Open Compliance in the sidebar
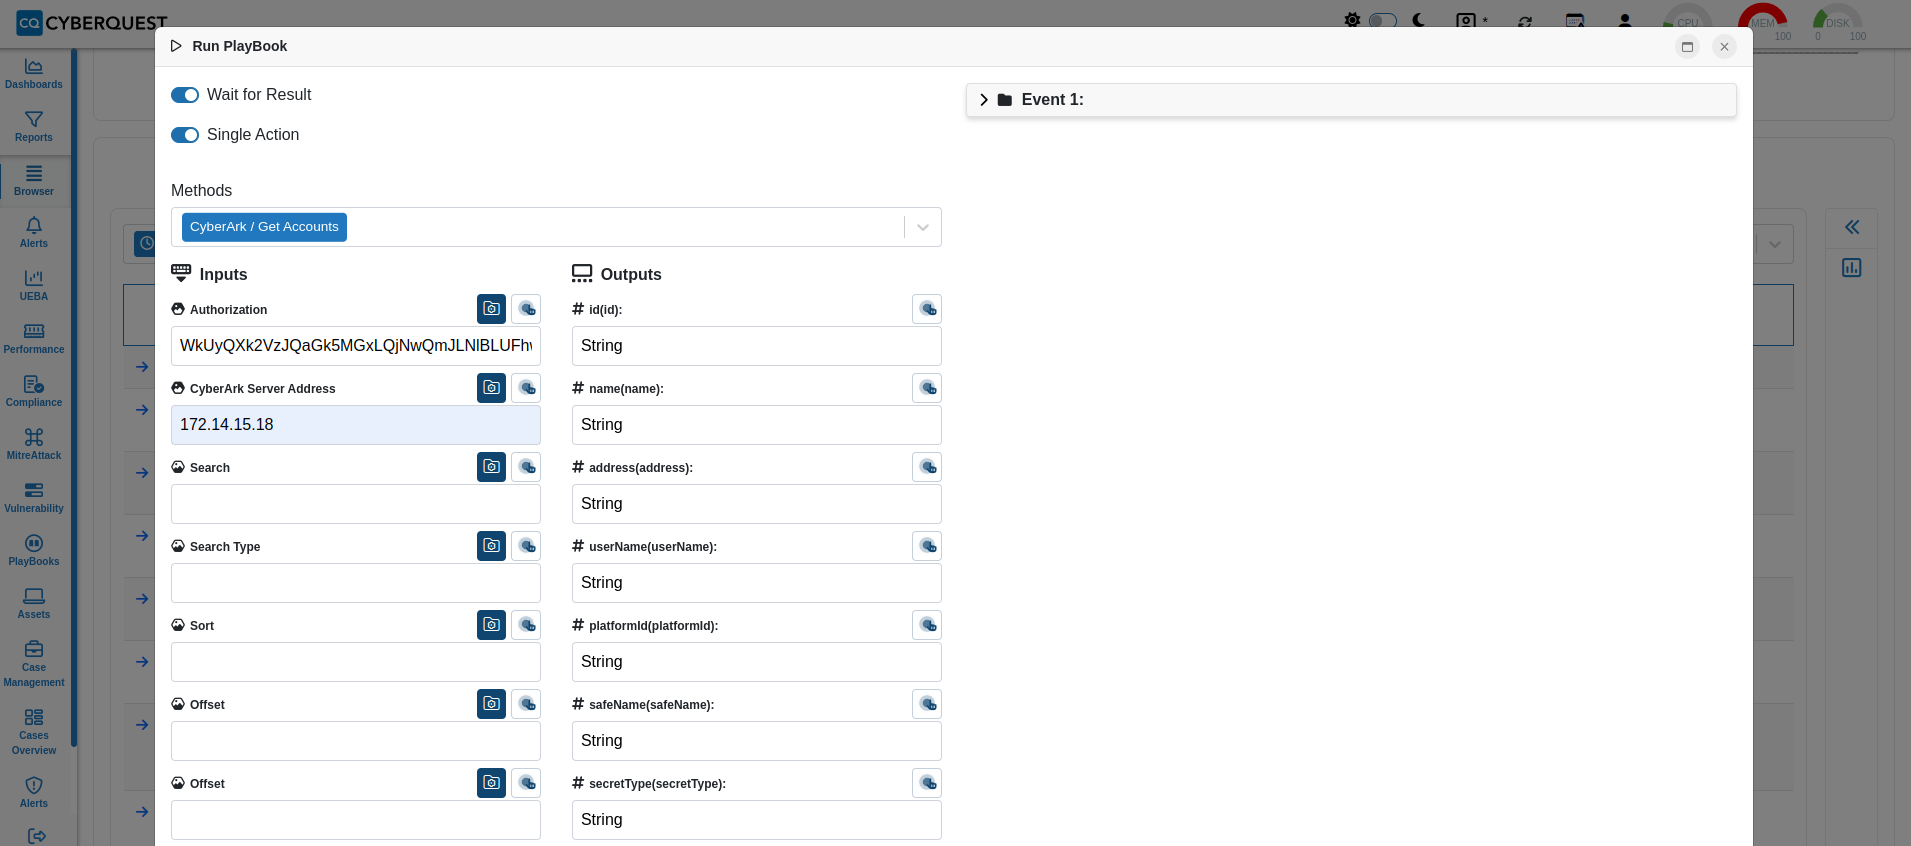Image resolution: width=1911 pixels, height=846 pixels. tap(34, 392)
